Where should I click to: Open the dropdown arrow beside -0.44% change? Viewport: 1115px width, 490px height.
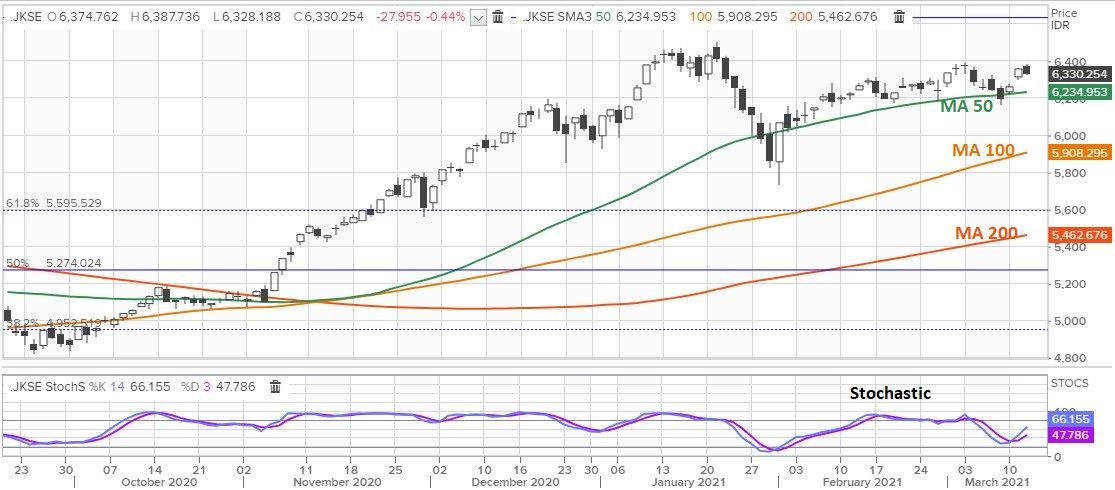pyautogui.click(x=478, y=17)
